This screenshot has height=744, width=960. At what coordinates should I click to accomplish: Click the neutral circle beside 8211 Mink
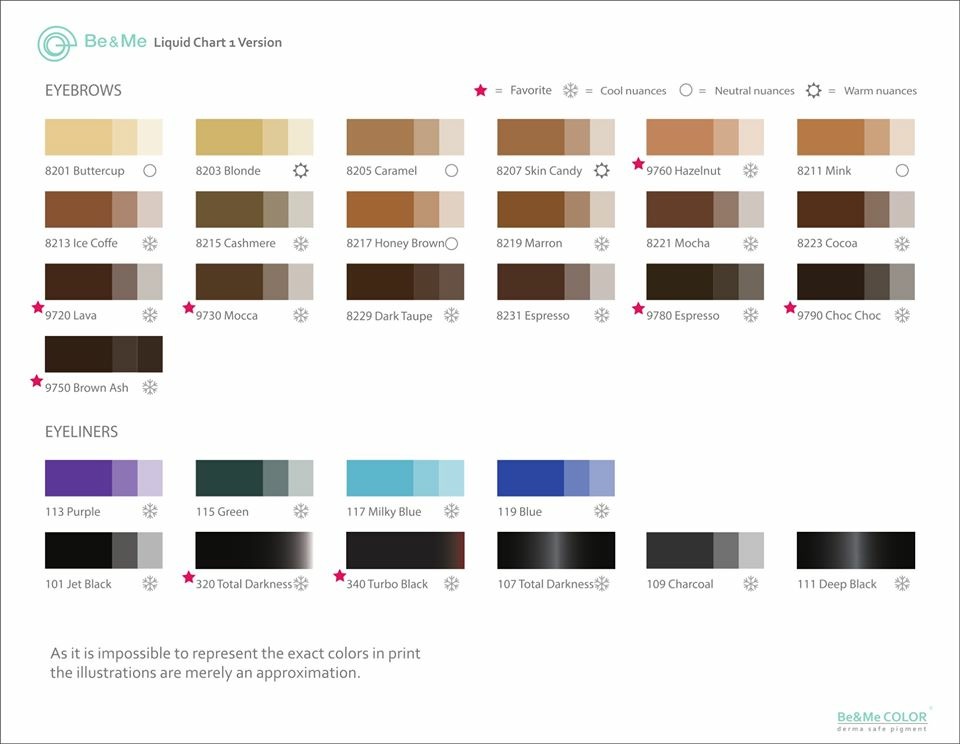click(x=902, y=171)
